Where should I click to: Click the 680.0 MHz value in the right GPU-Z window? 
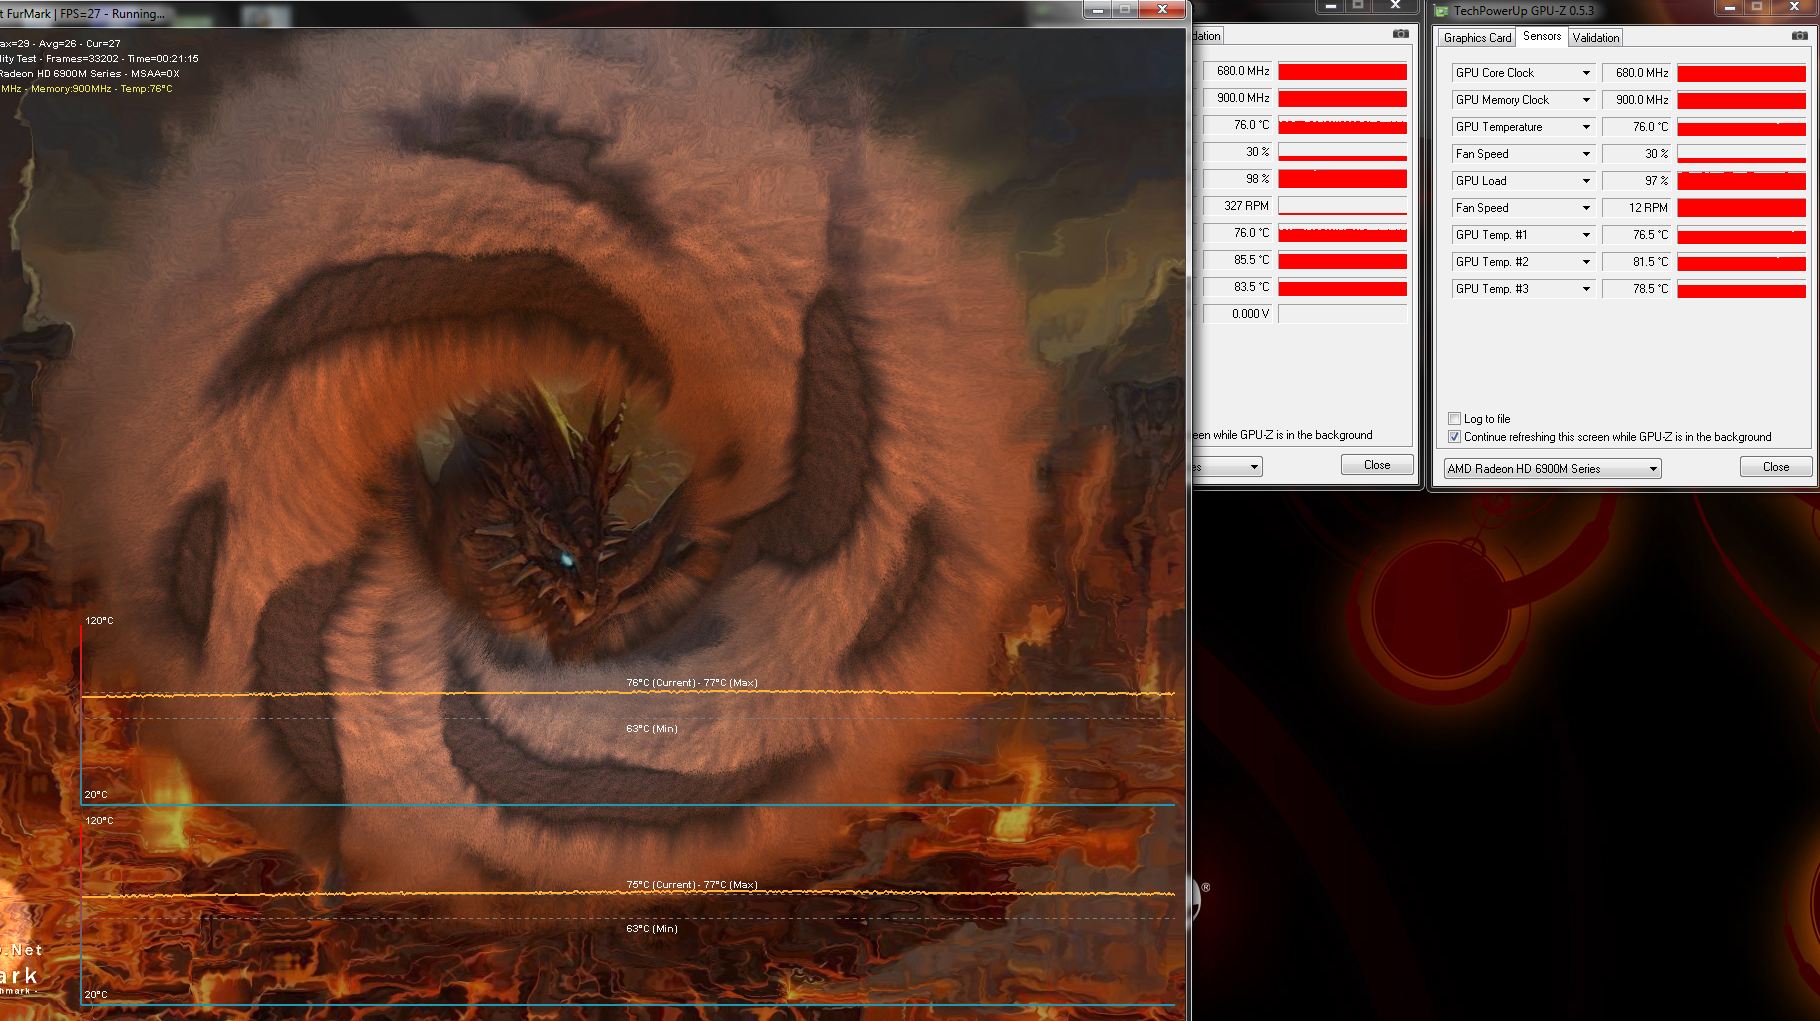pyautogui.click(x=1636, y=73)
